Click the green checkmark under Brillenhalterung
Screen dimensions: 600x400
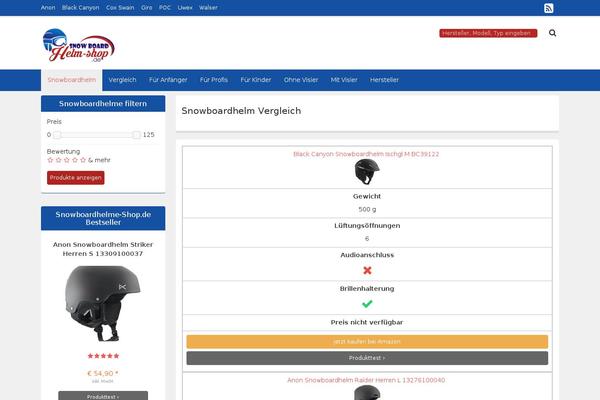(x=367, y=304)
